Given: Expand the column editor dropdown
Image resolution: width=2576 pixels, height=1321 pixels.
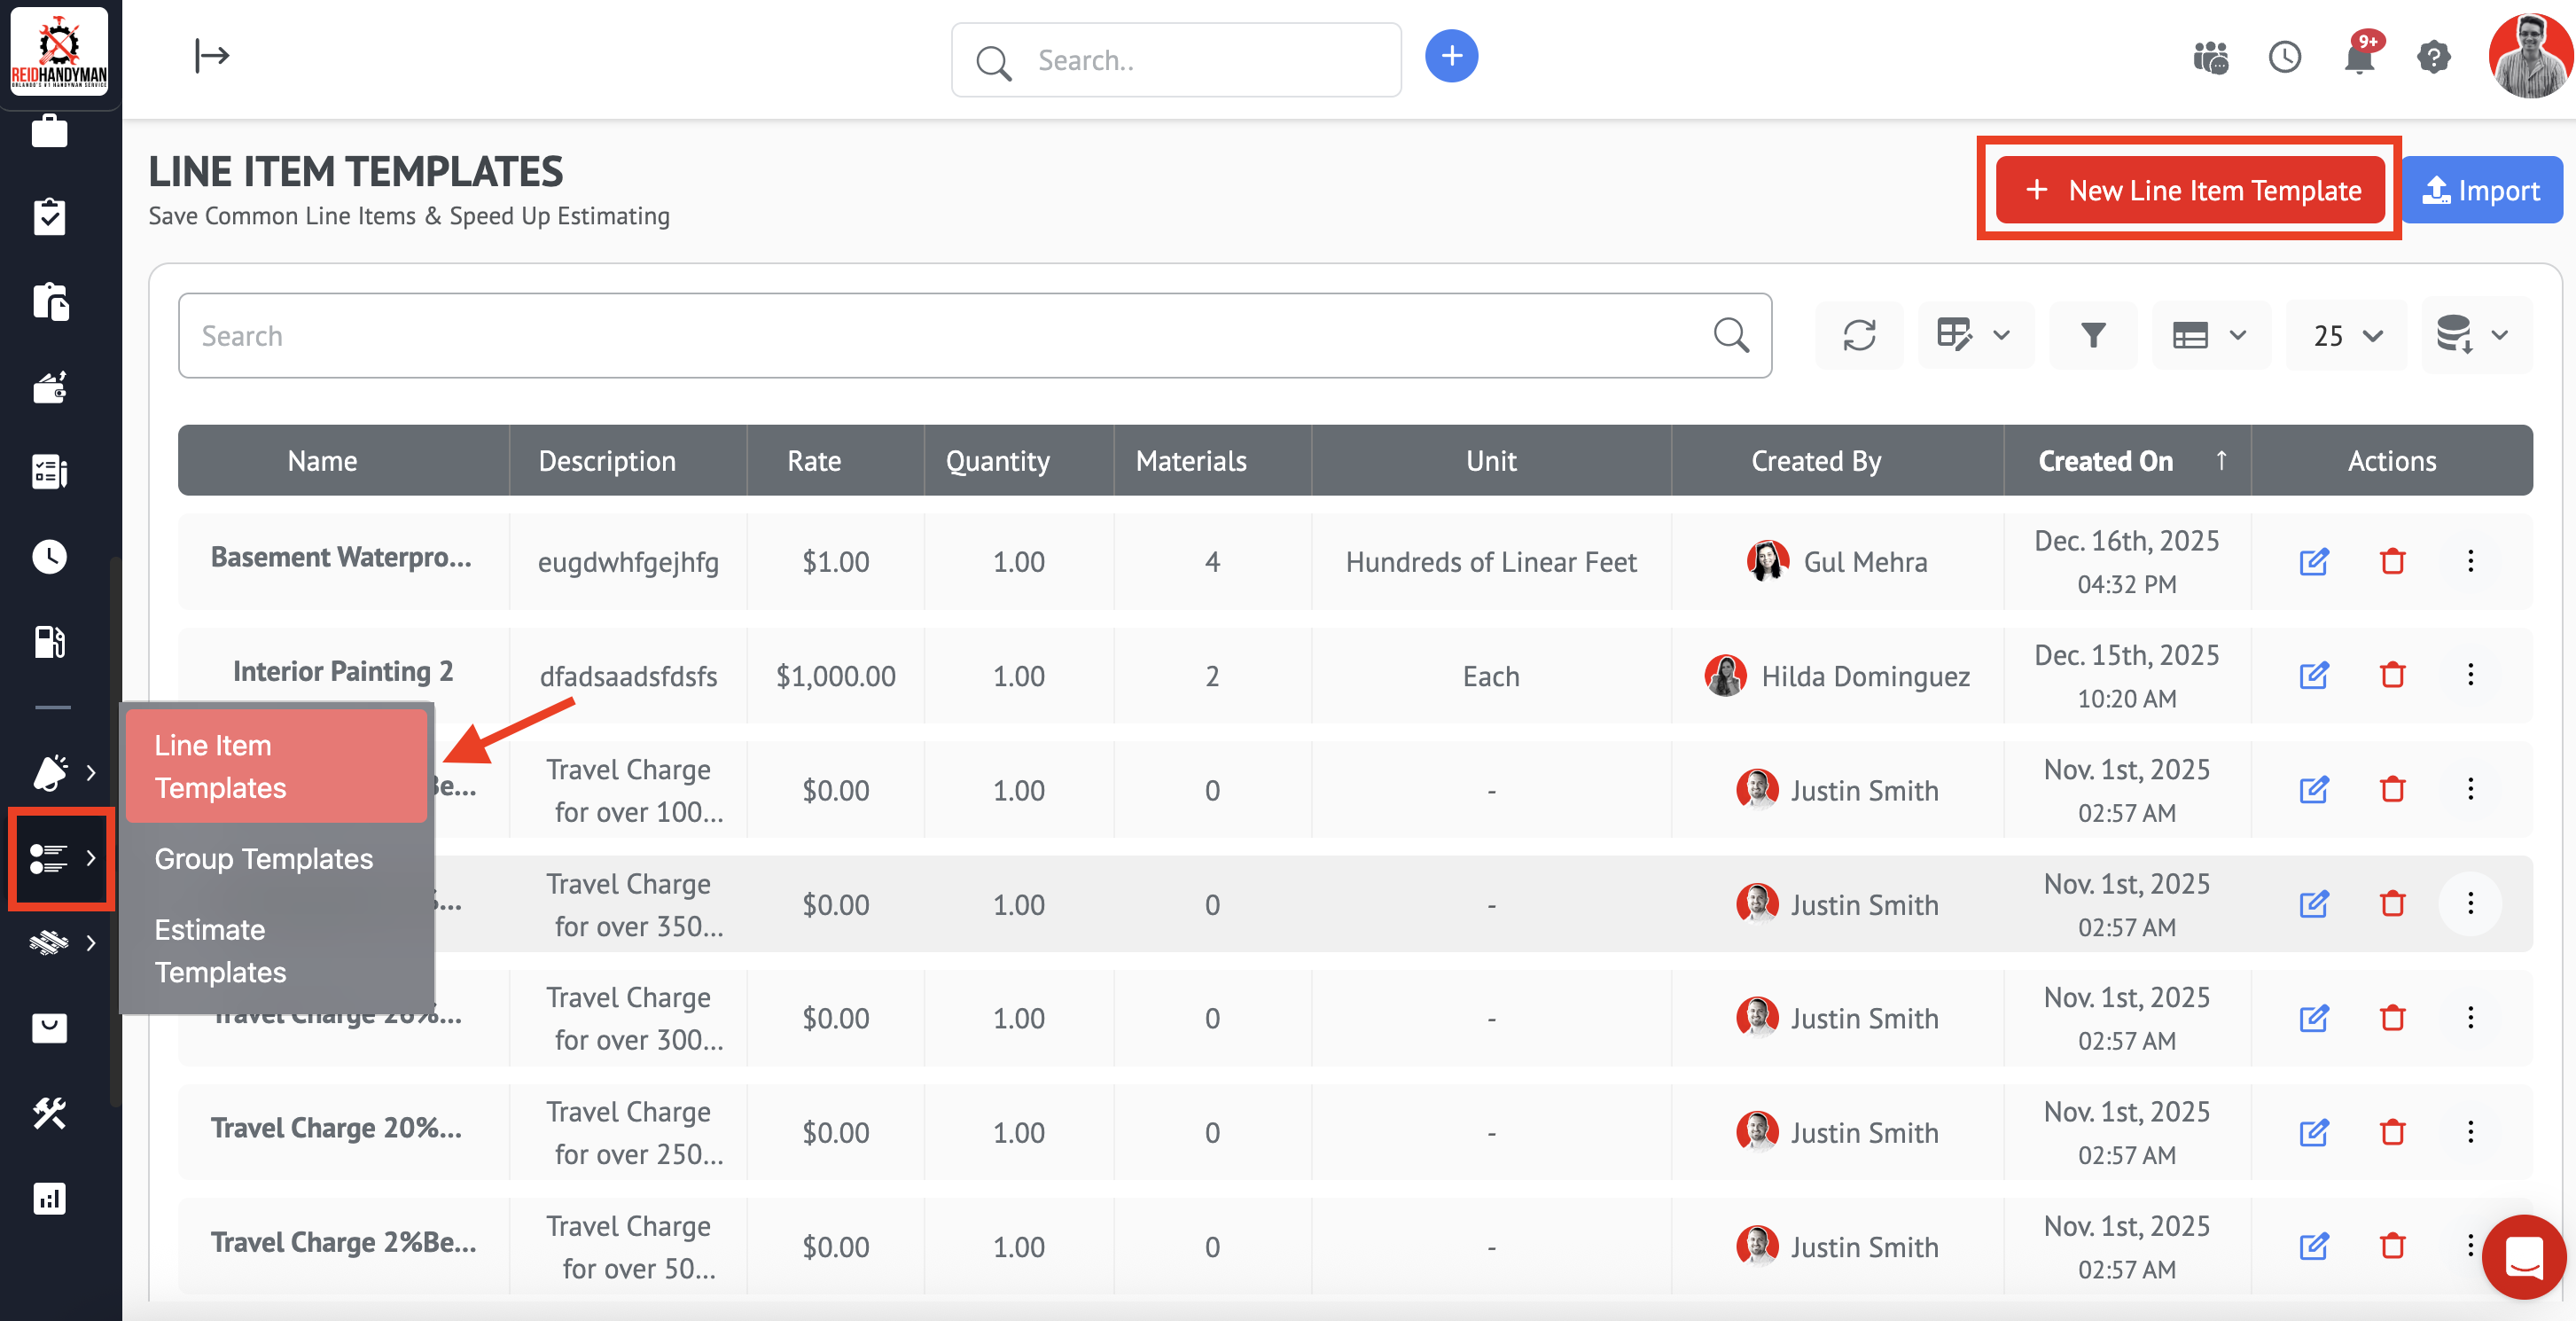Looking at the screenshot, I should pos(1974,336).
